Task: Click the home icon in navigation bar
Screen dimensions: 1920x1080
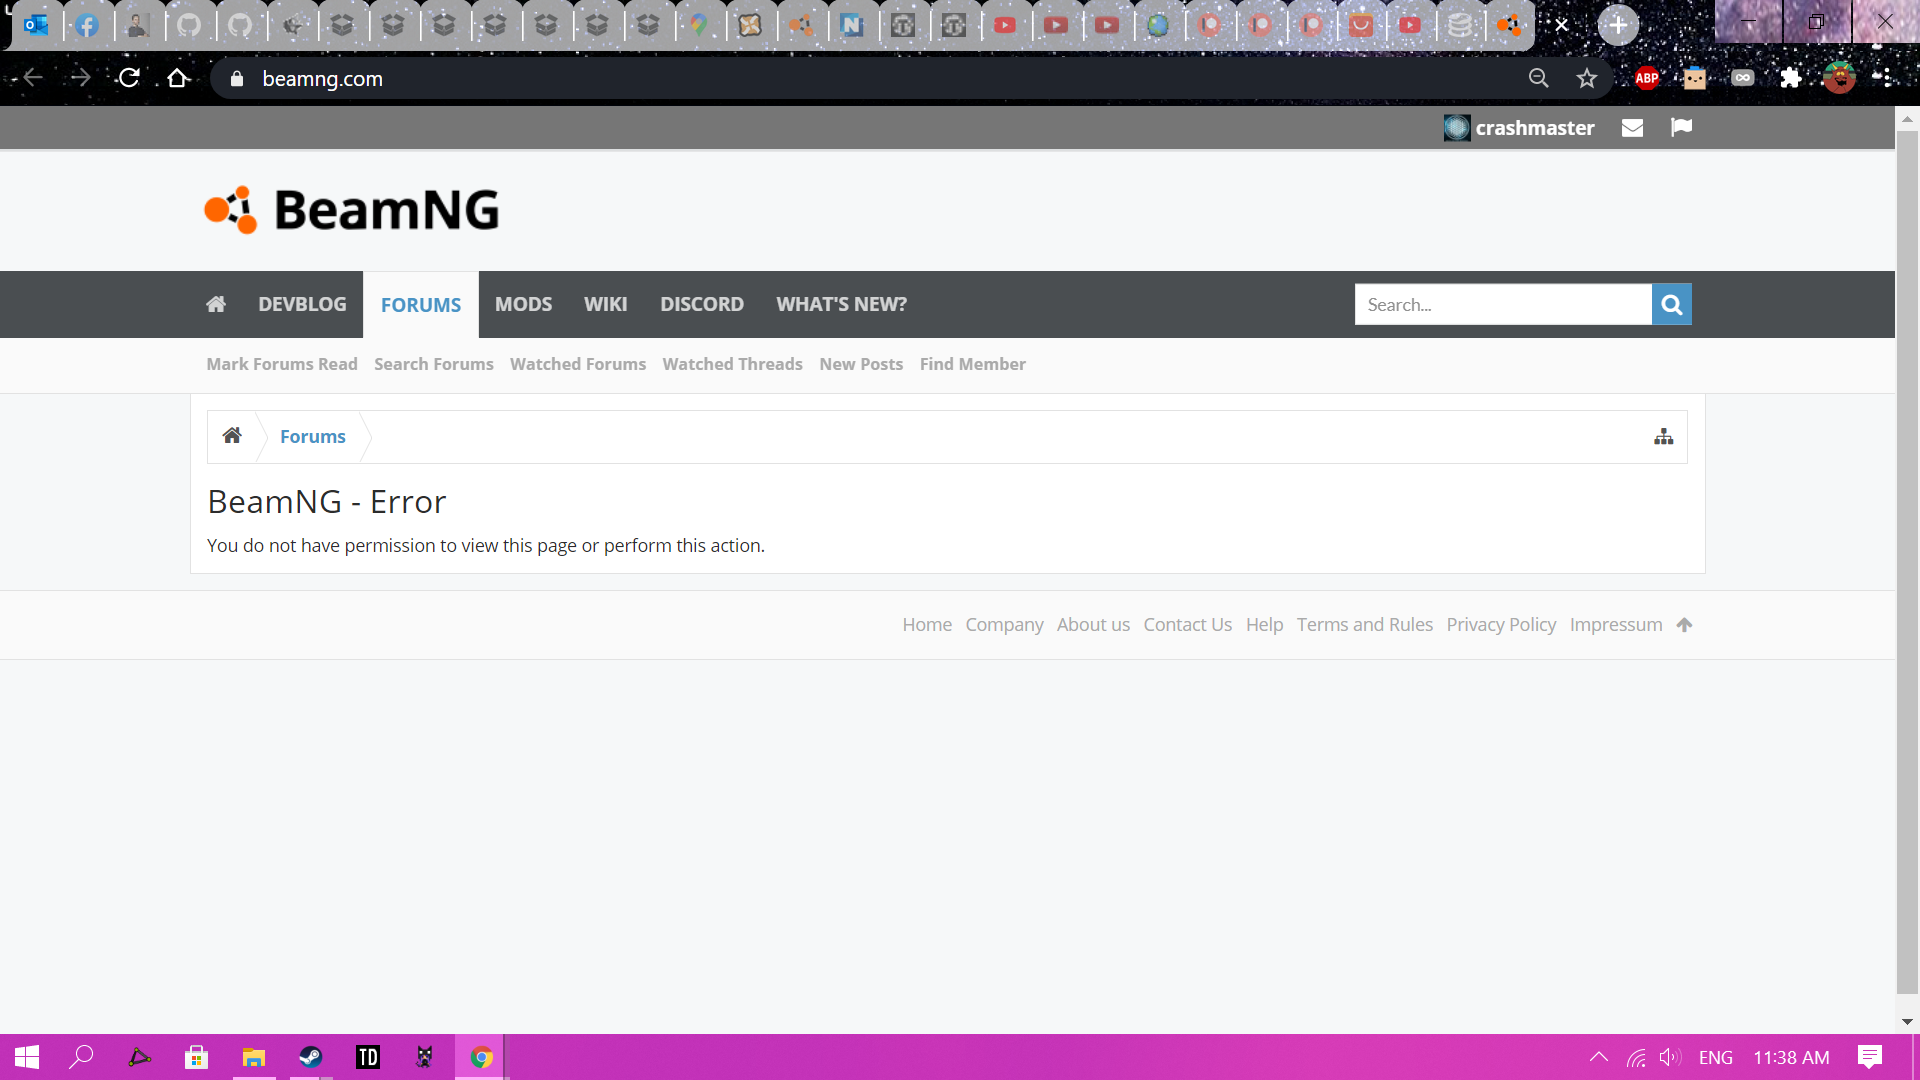Action: click(x=216, y=304)
